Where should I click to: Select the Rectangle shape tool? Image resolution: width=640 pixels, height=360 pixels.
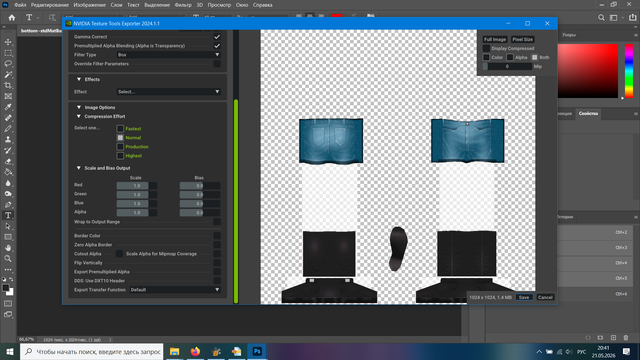8,237
